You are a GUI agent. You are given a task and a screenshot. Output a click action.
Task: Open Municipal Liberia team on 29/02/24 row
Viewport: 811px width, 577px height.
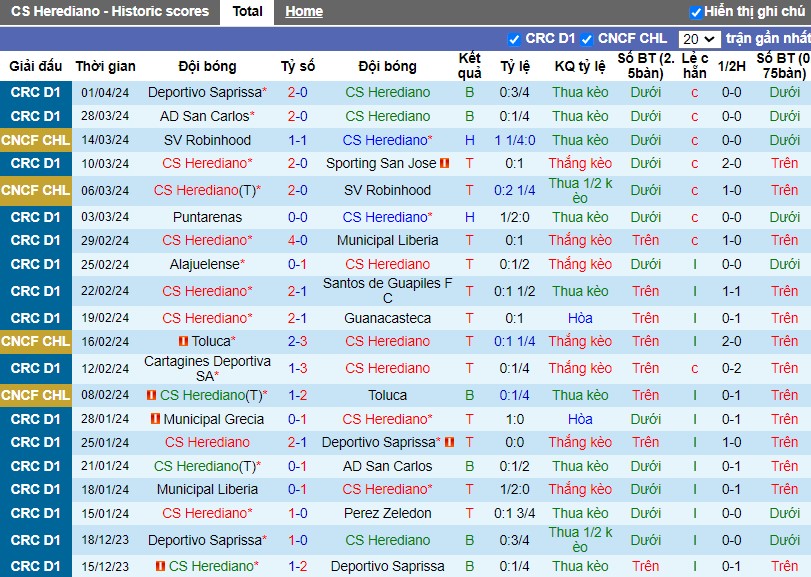(387, 240)
